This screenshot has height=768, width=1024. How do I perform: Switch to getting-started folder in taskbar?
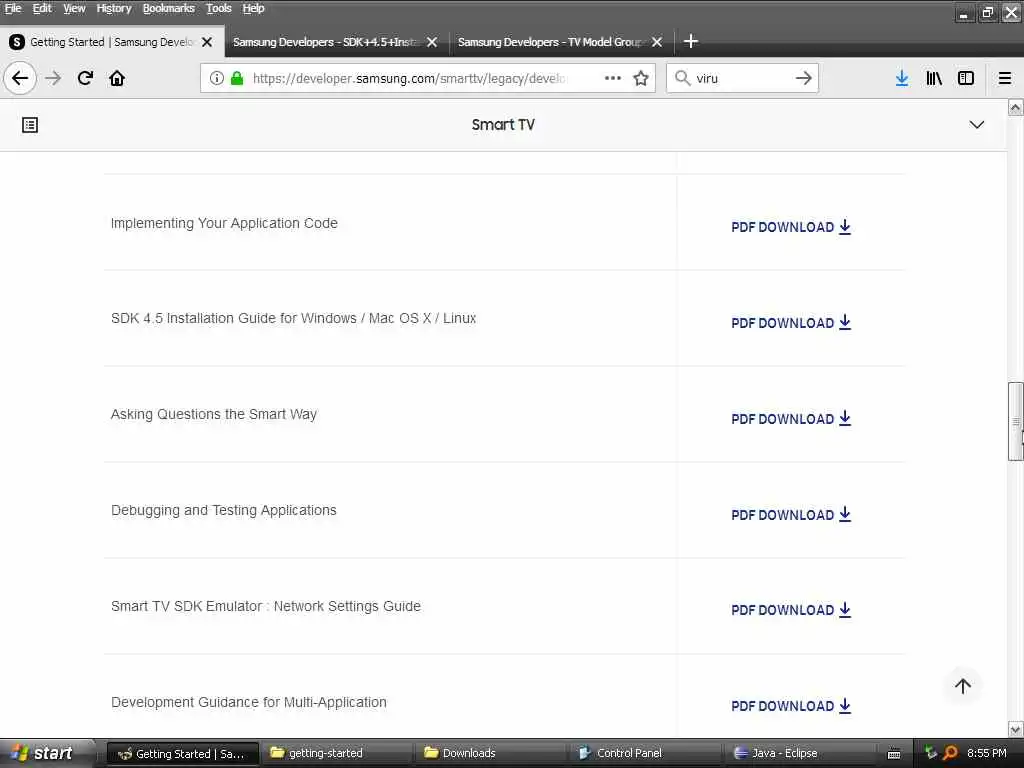point(338,753)
